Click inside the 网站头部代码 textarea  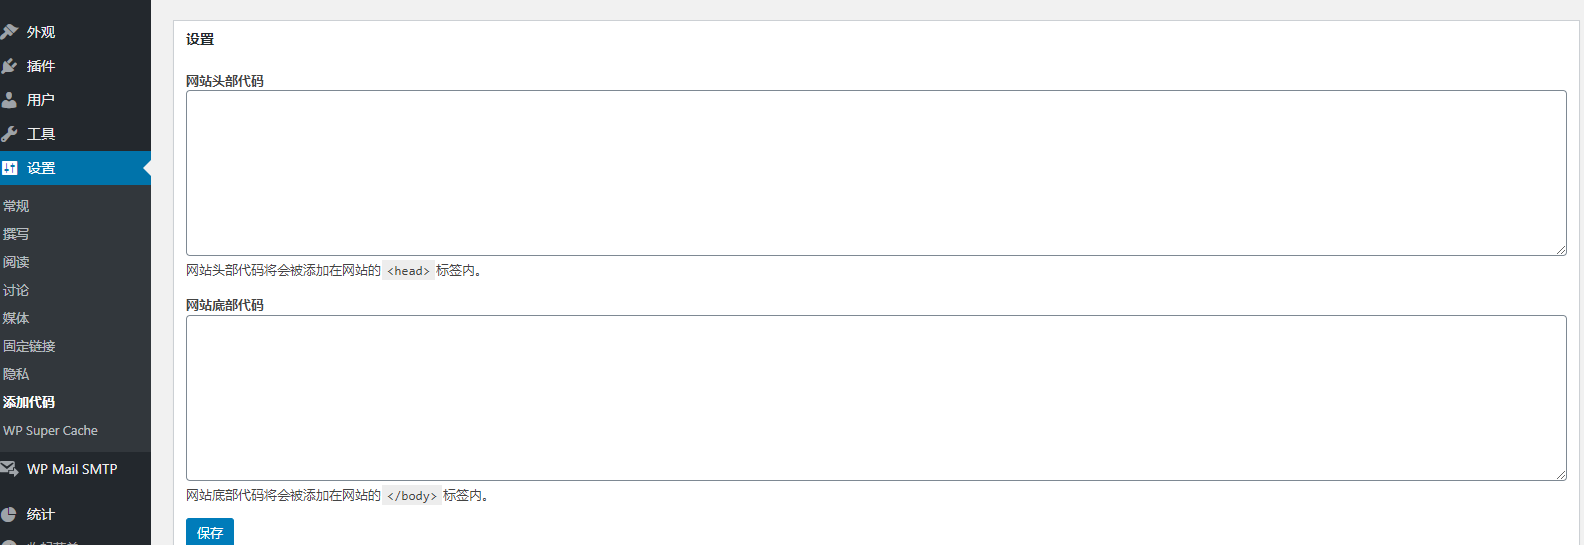(x=876, y=173)
